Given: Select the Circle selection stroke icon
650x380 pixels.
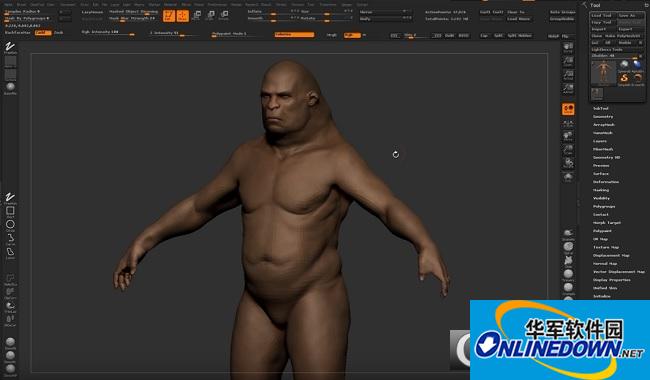Looking at the screenshot, I should tap(10, 225).
